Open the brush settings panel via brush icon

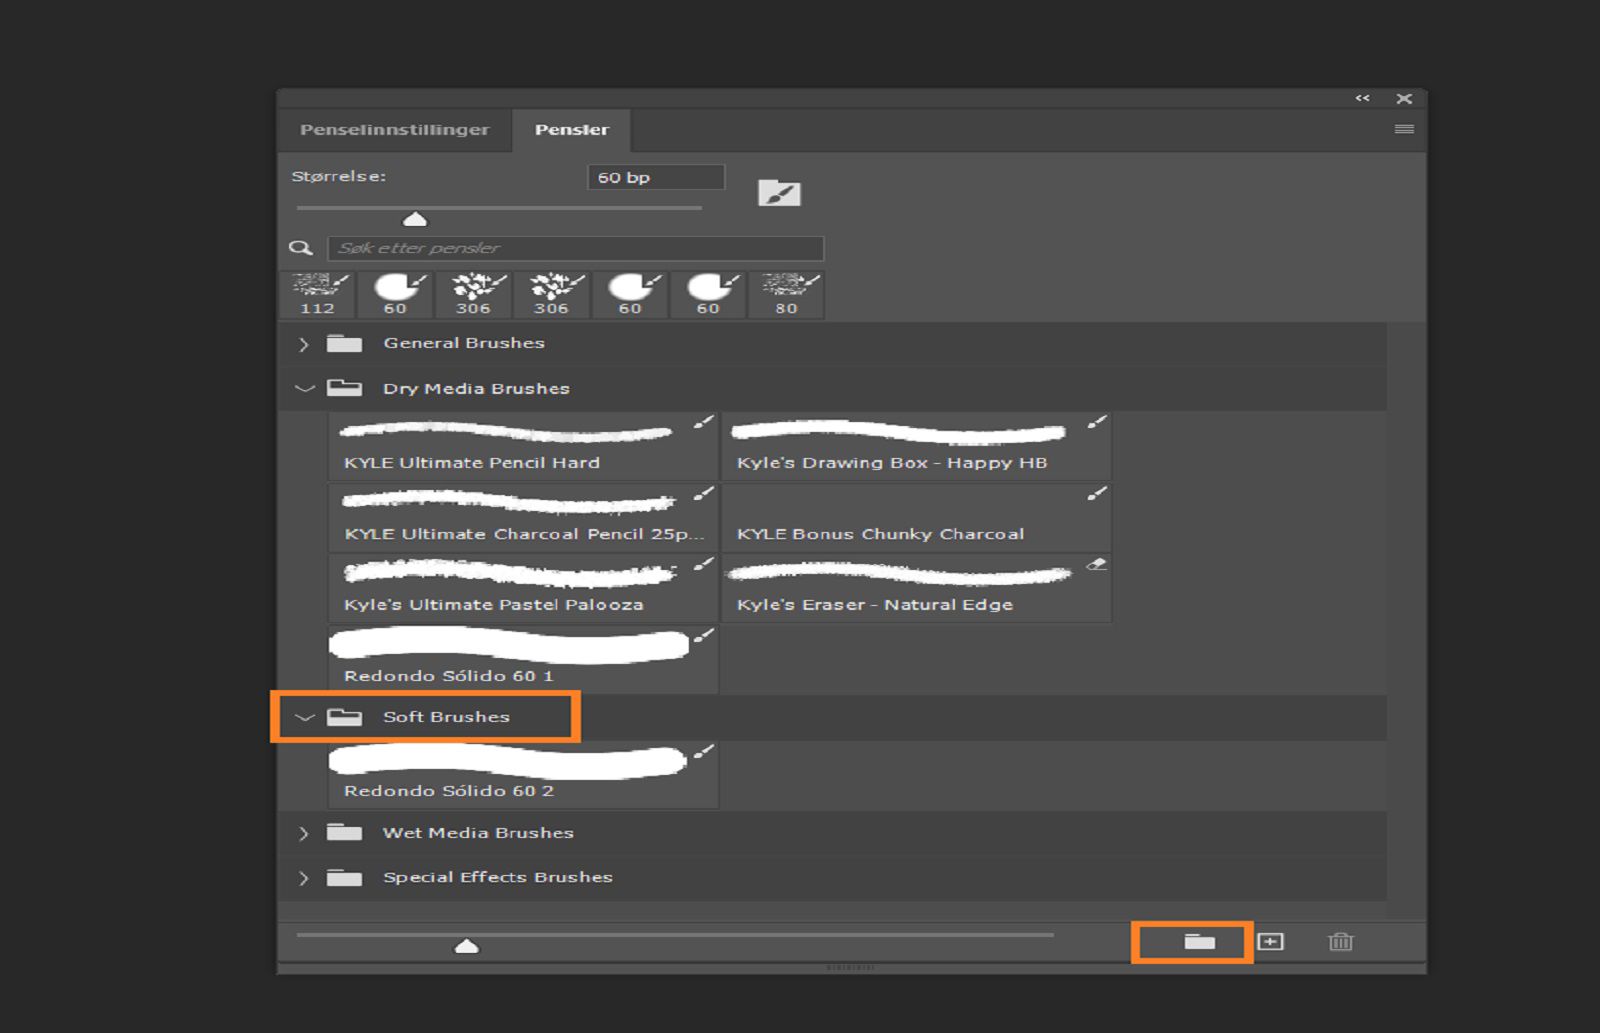779,193
